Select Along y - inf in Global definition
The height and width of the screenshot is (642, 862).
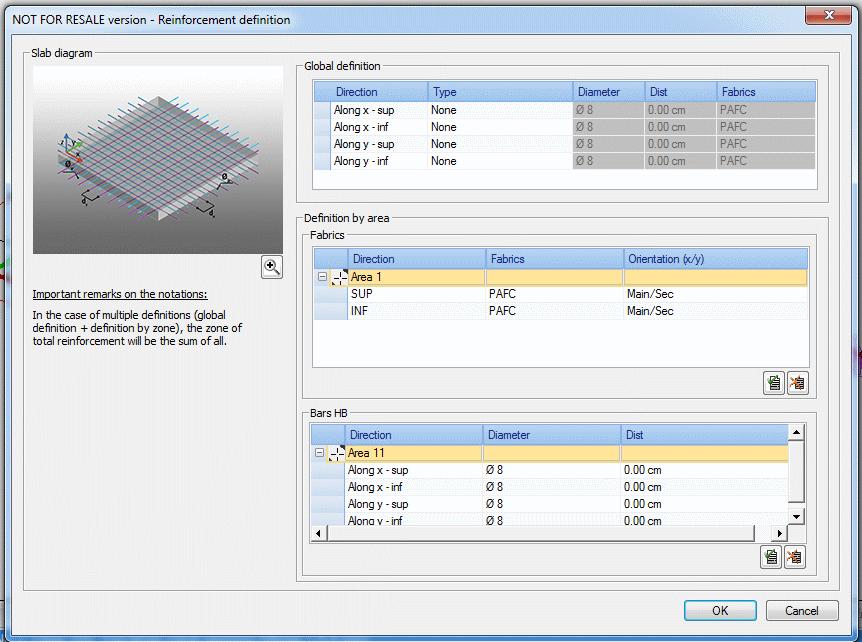coord(379,161)
